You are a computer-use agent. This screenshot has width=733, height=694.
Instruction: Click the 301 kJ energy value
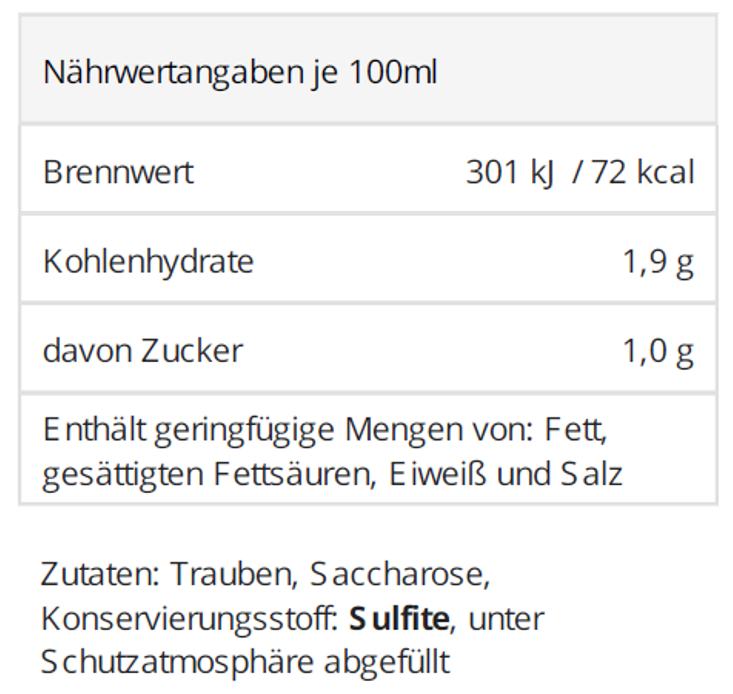509,172
